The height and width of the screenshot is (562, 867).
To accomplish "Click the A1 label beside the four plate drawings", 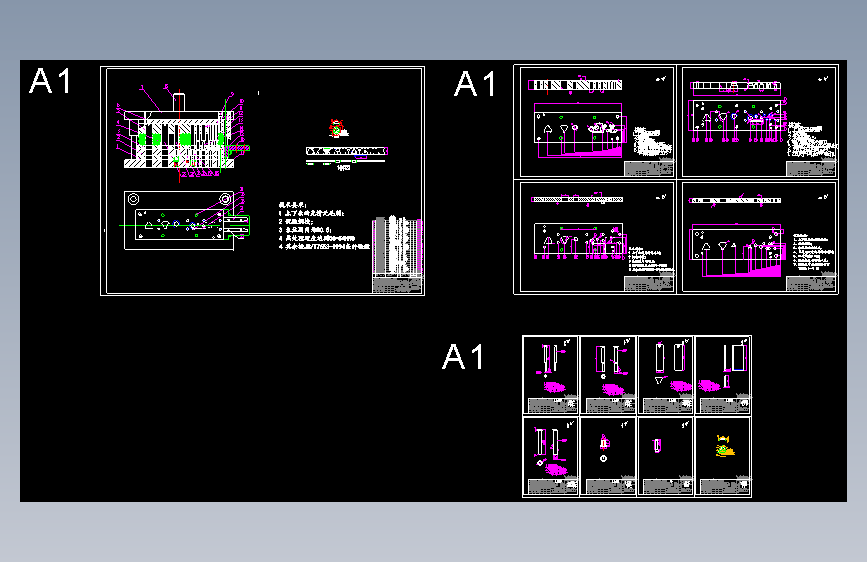I will (475, 84).
